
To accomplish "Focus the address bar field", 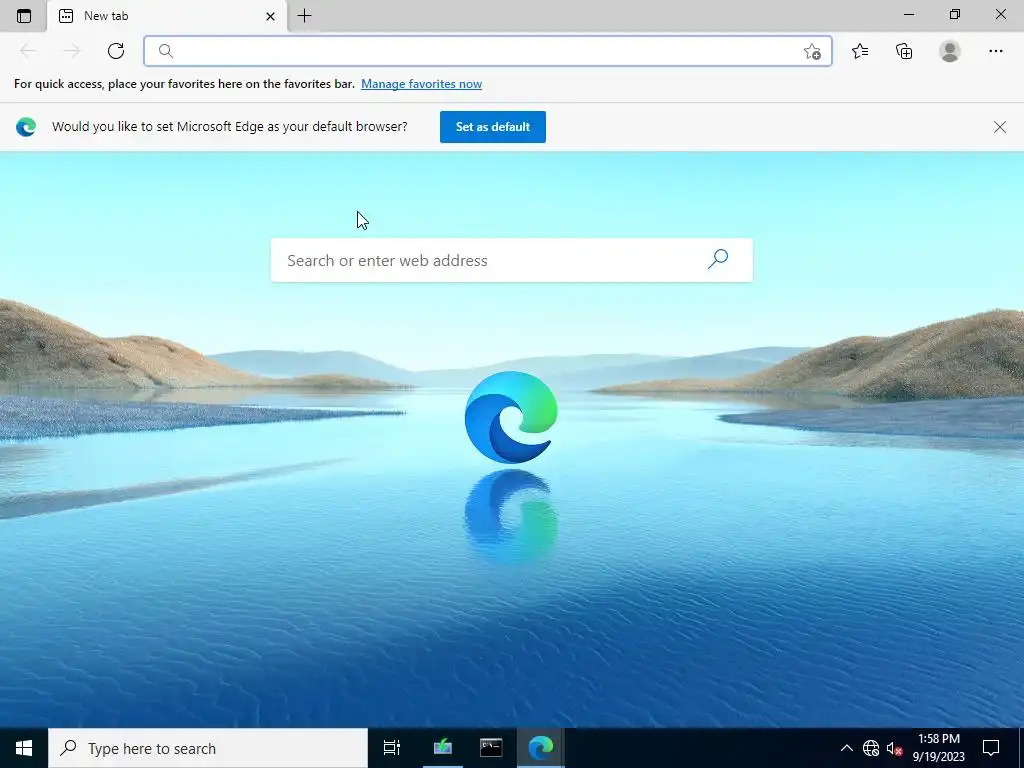I will pyautogui.click(x=488, y=51).
